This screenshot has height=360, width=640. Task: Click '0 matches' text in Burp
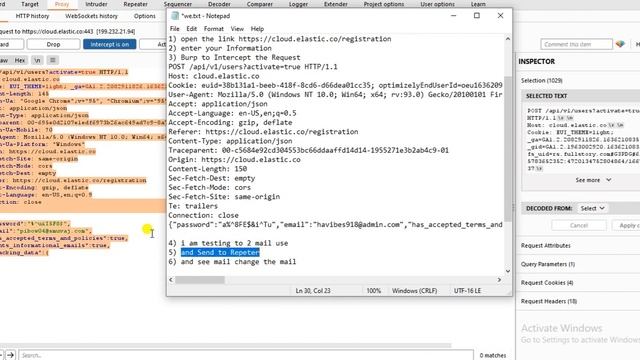click(x=493, y=356)
